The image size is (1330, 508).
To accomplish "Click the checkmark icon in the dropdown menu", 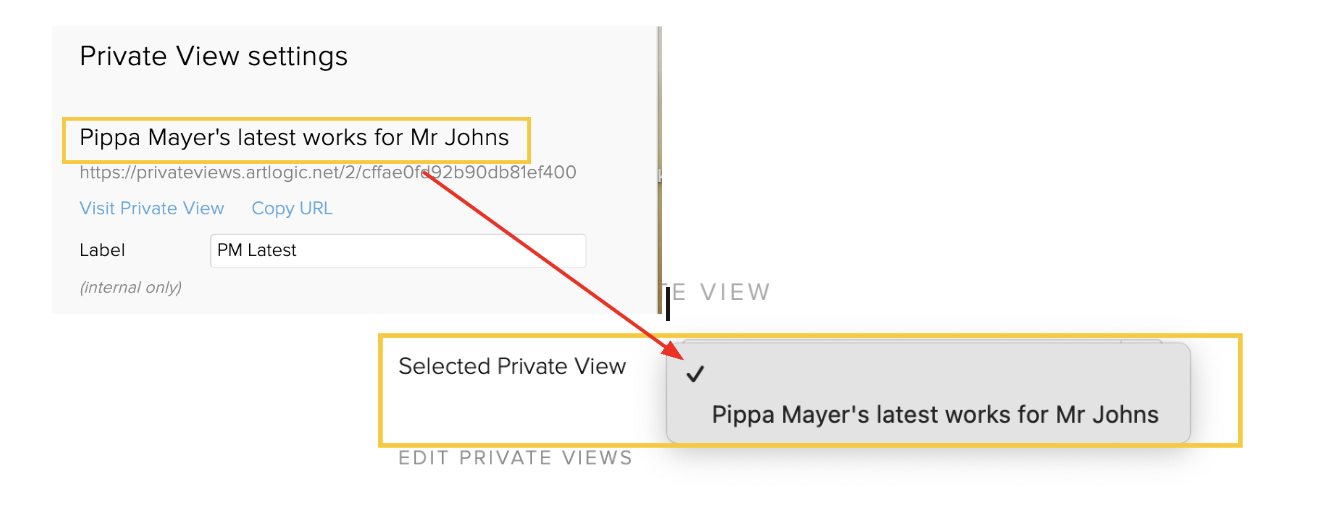I will coord(697,374).
